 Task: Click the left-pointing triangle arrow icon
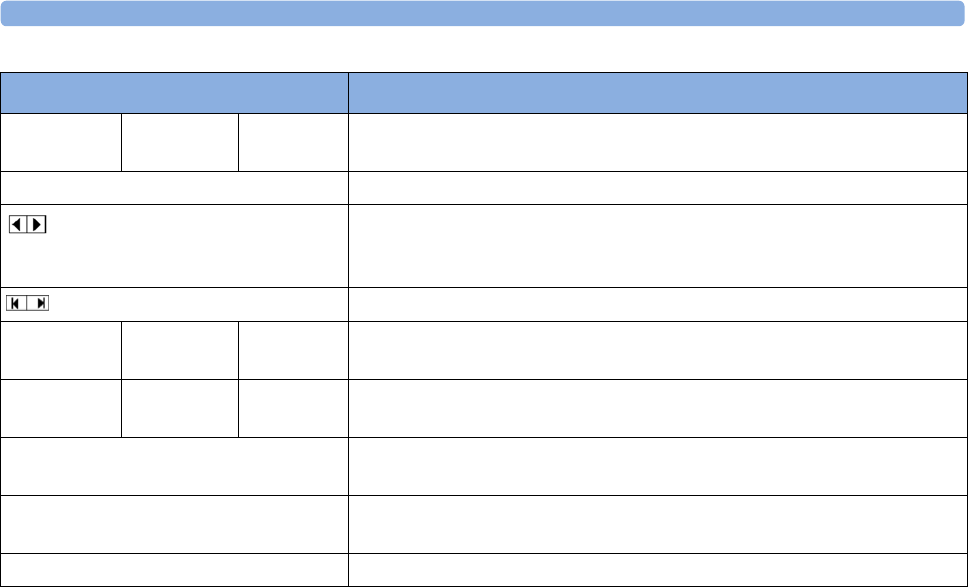coord(17,225)
